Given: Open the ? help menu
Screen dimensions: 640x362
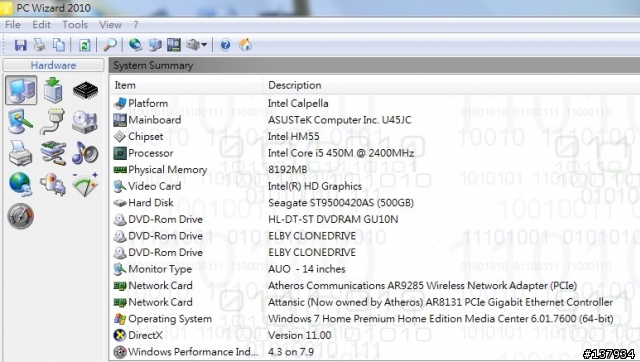Looking at the screenshot, I should pyautogui.click(x=136, y=24).
